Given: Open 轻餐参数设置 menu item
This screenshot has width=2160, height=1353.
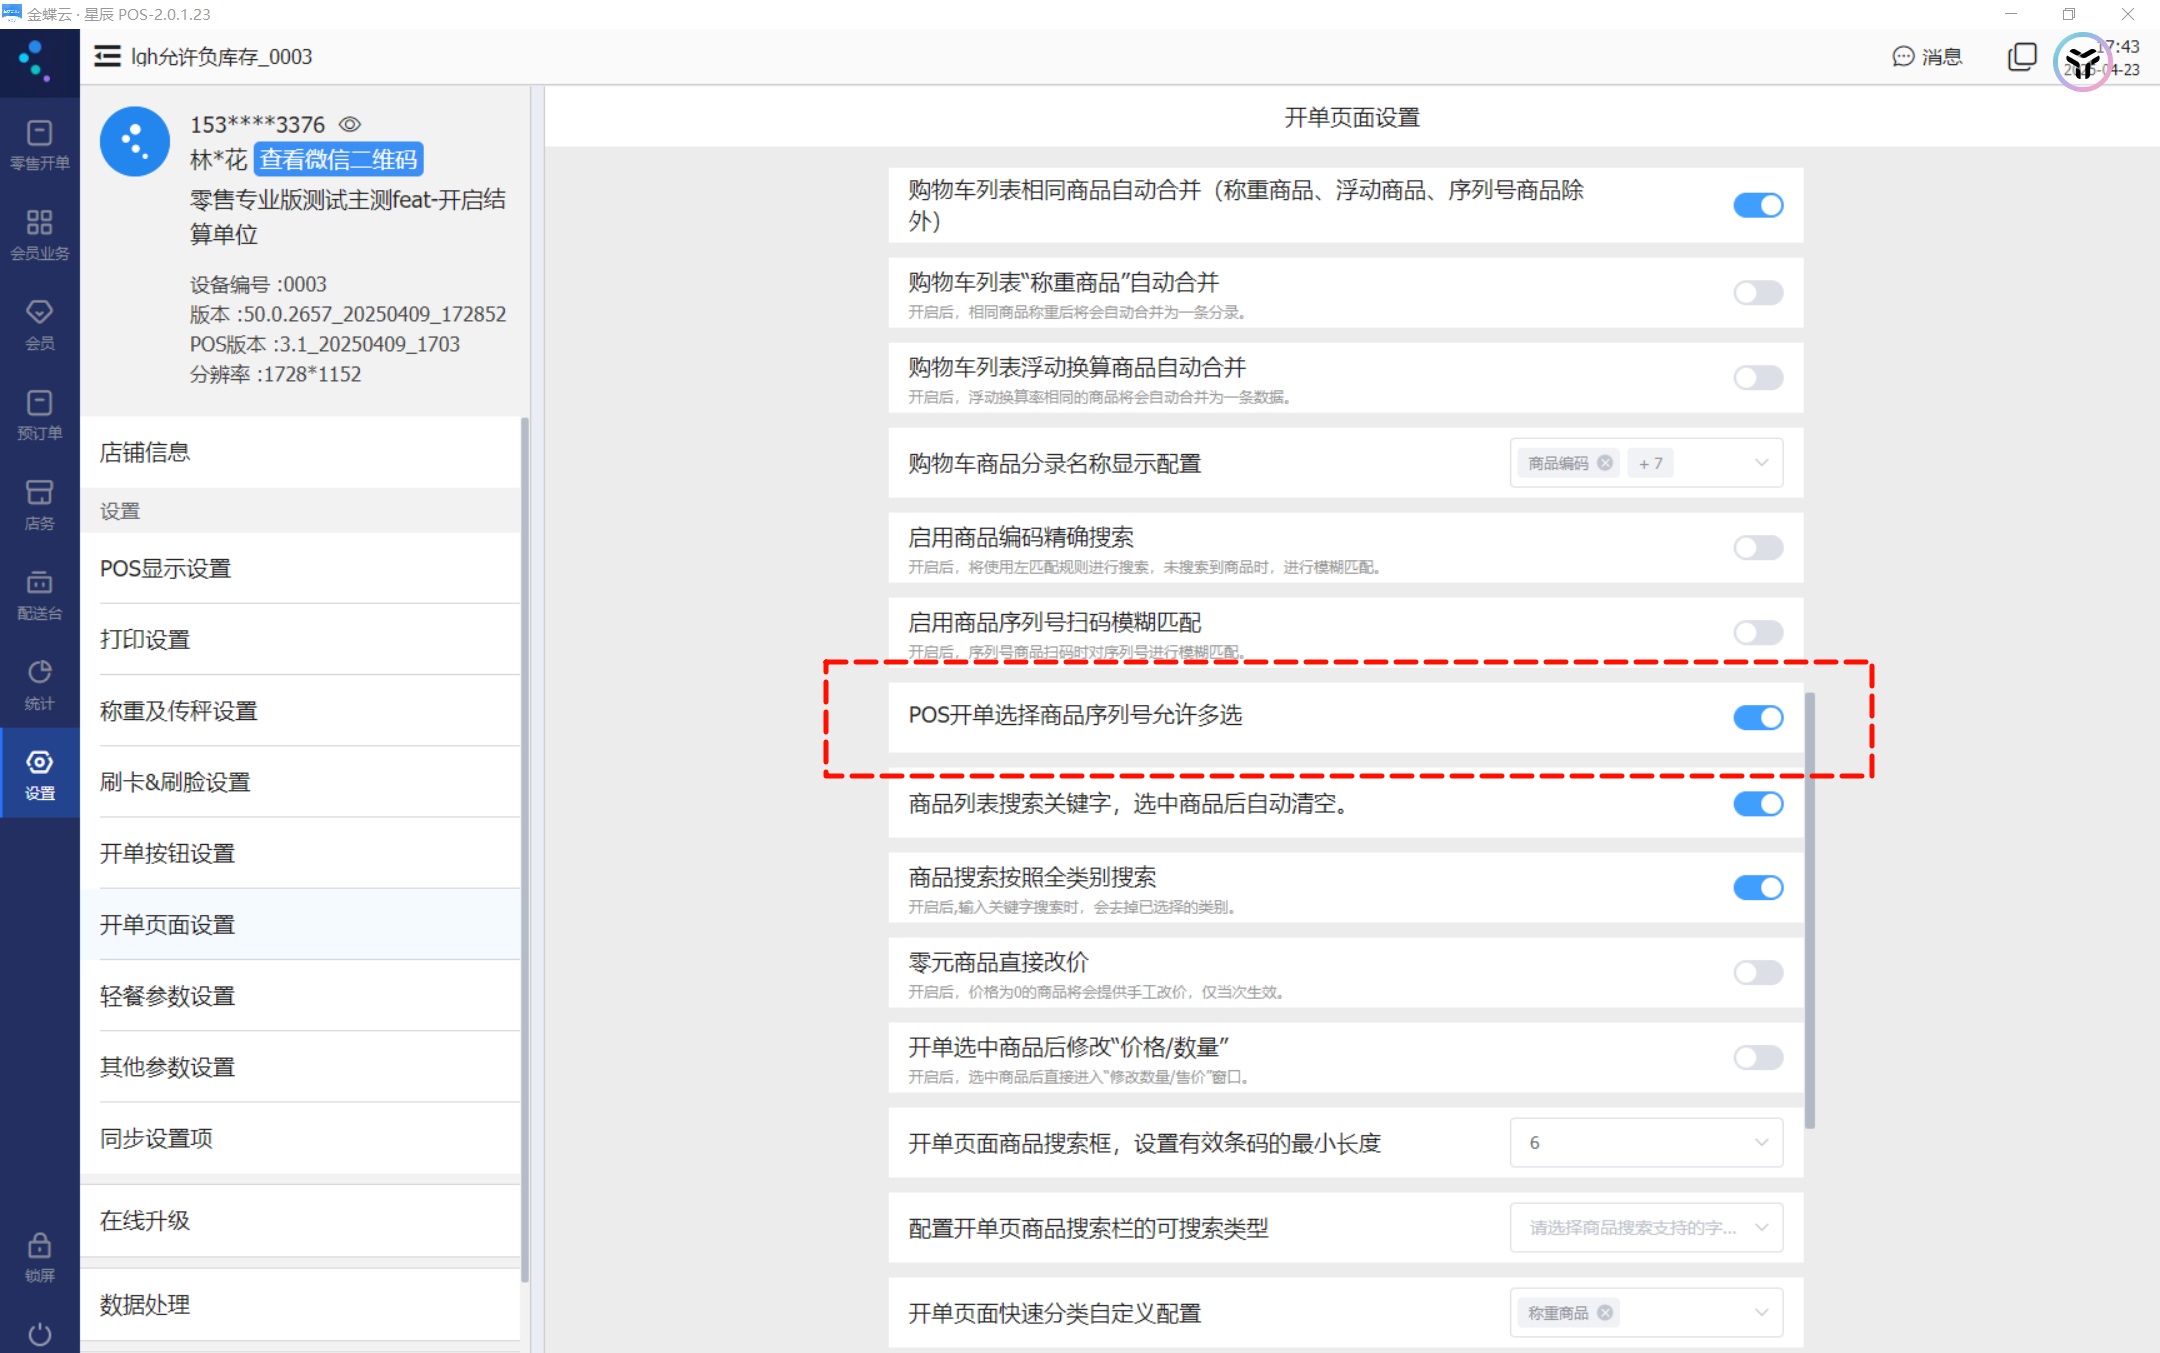Looking at the screenshot, I should coord(300,996).
